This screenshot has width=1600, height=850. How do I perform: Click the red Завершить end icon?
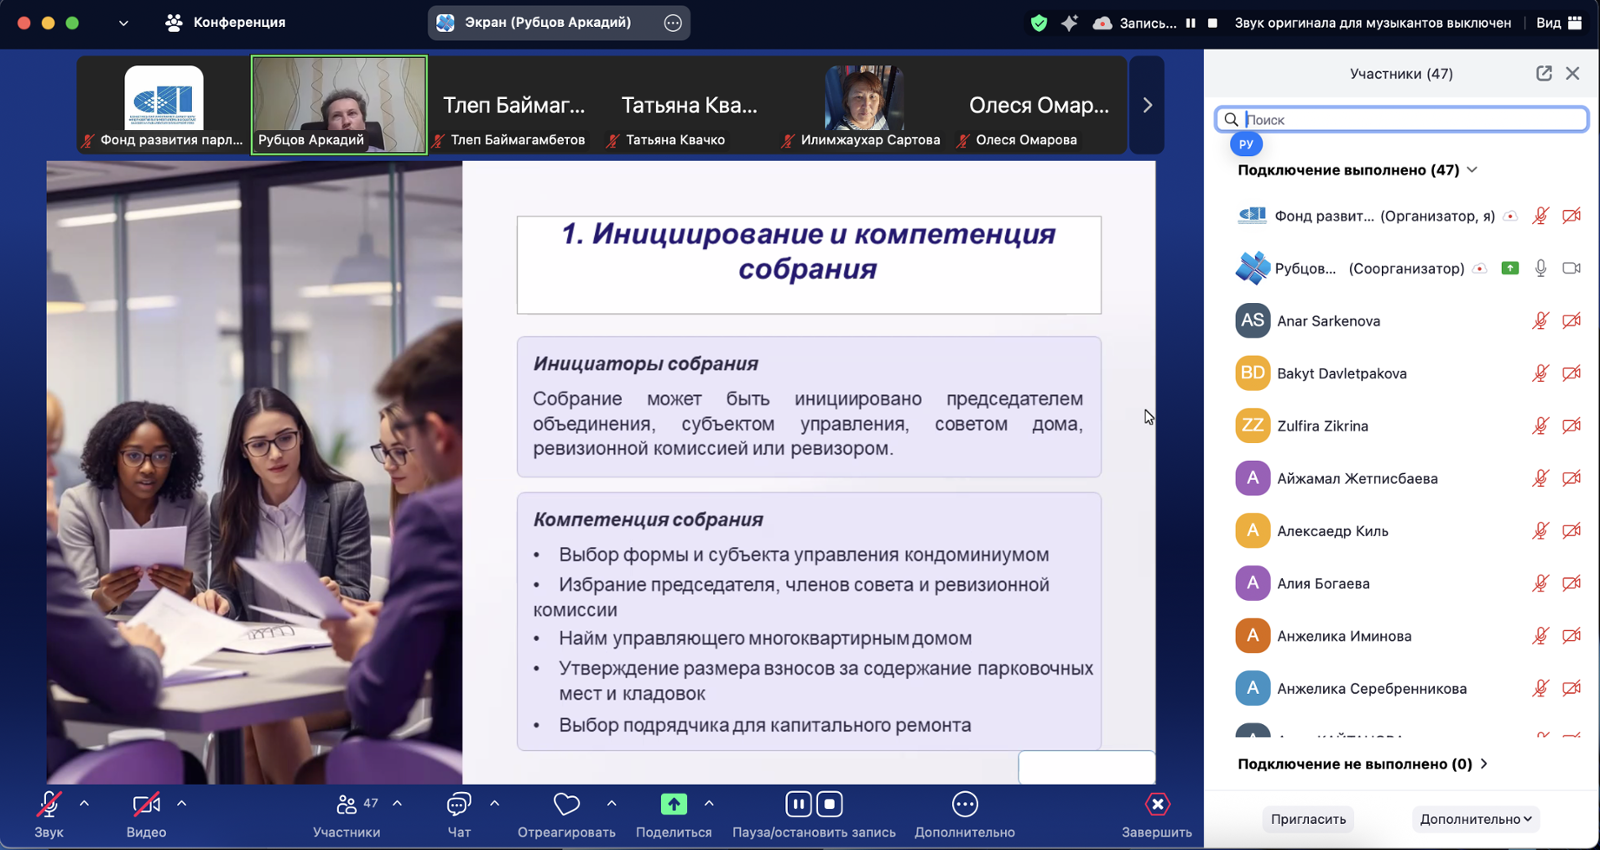1157,805
